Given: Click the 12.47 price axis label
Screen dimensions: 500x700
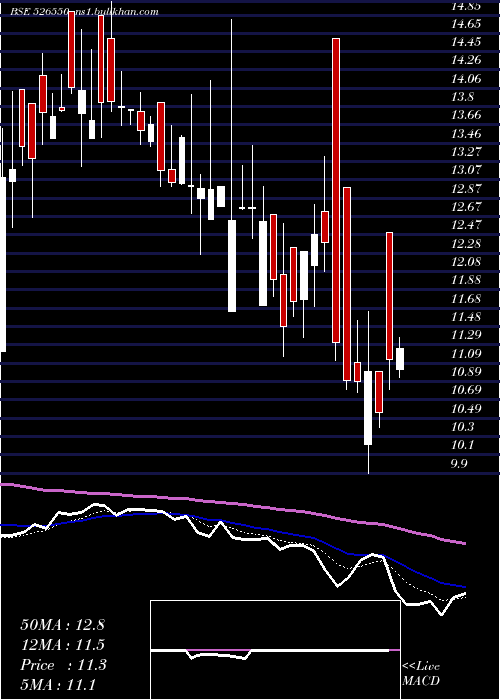Looking at the screenshot, I should pyautogui.click(x=466, y=225).
